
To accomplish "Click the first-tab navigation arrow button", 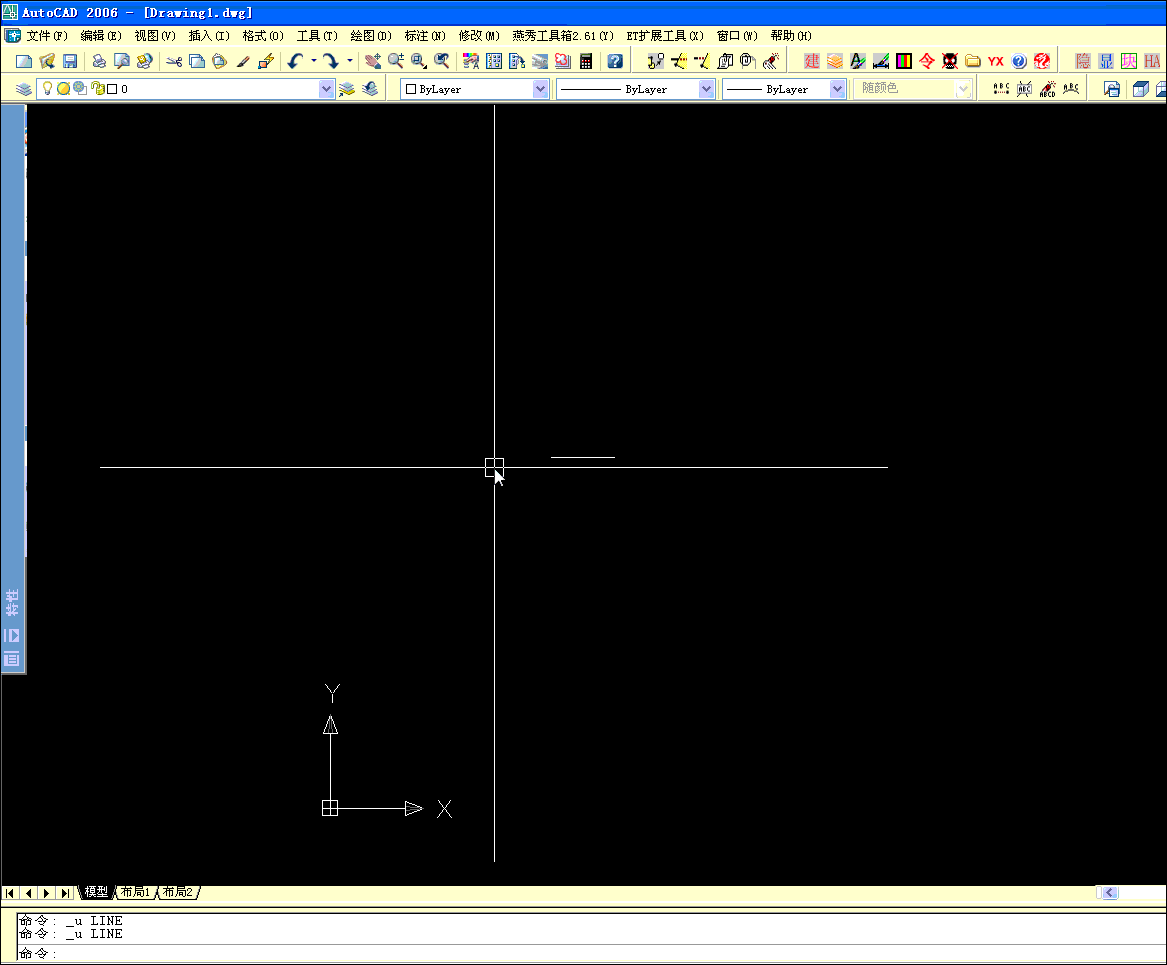I will 10,893.
